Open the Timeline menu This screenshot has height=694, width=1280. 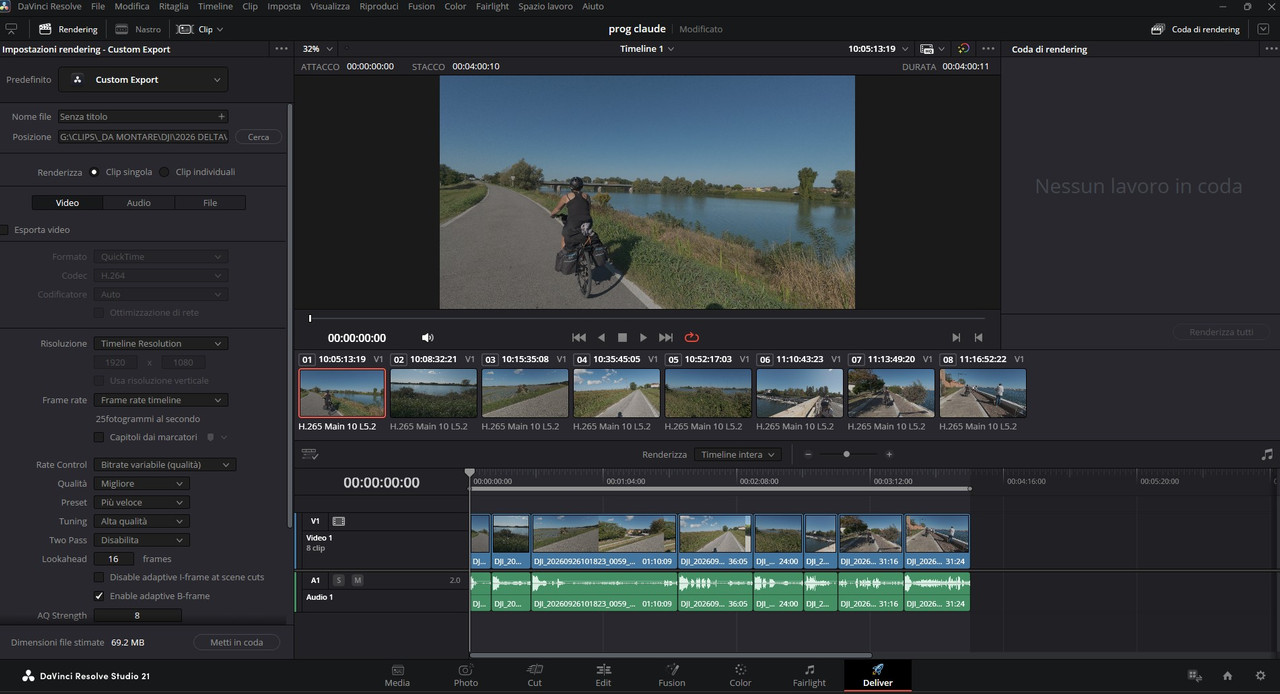(215, 6)
